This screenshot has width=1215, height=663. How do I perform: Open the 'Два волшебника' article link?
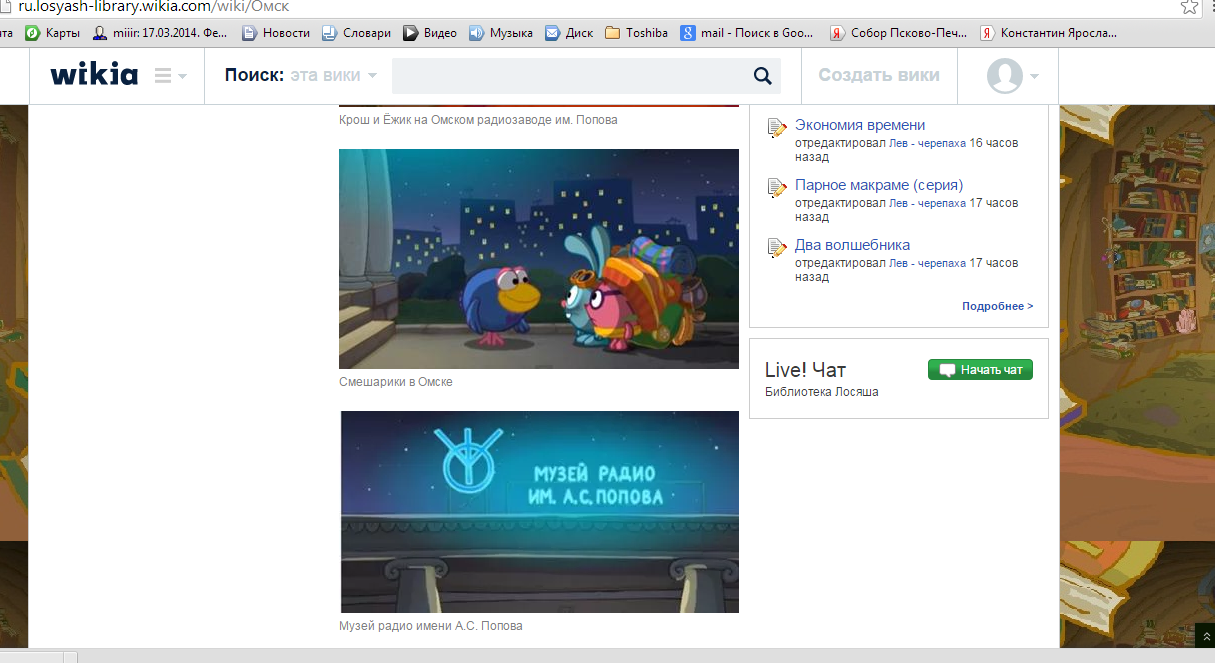click(x=852, y=245)
